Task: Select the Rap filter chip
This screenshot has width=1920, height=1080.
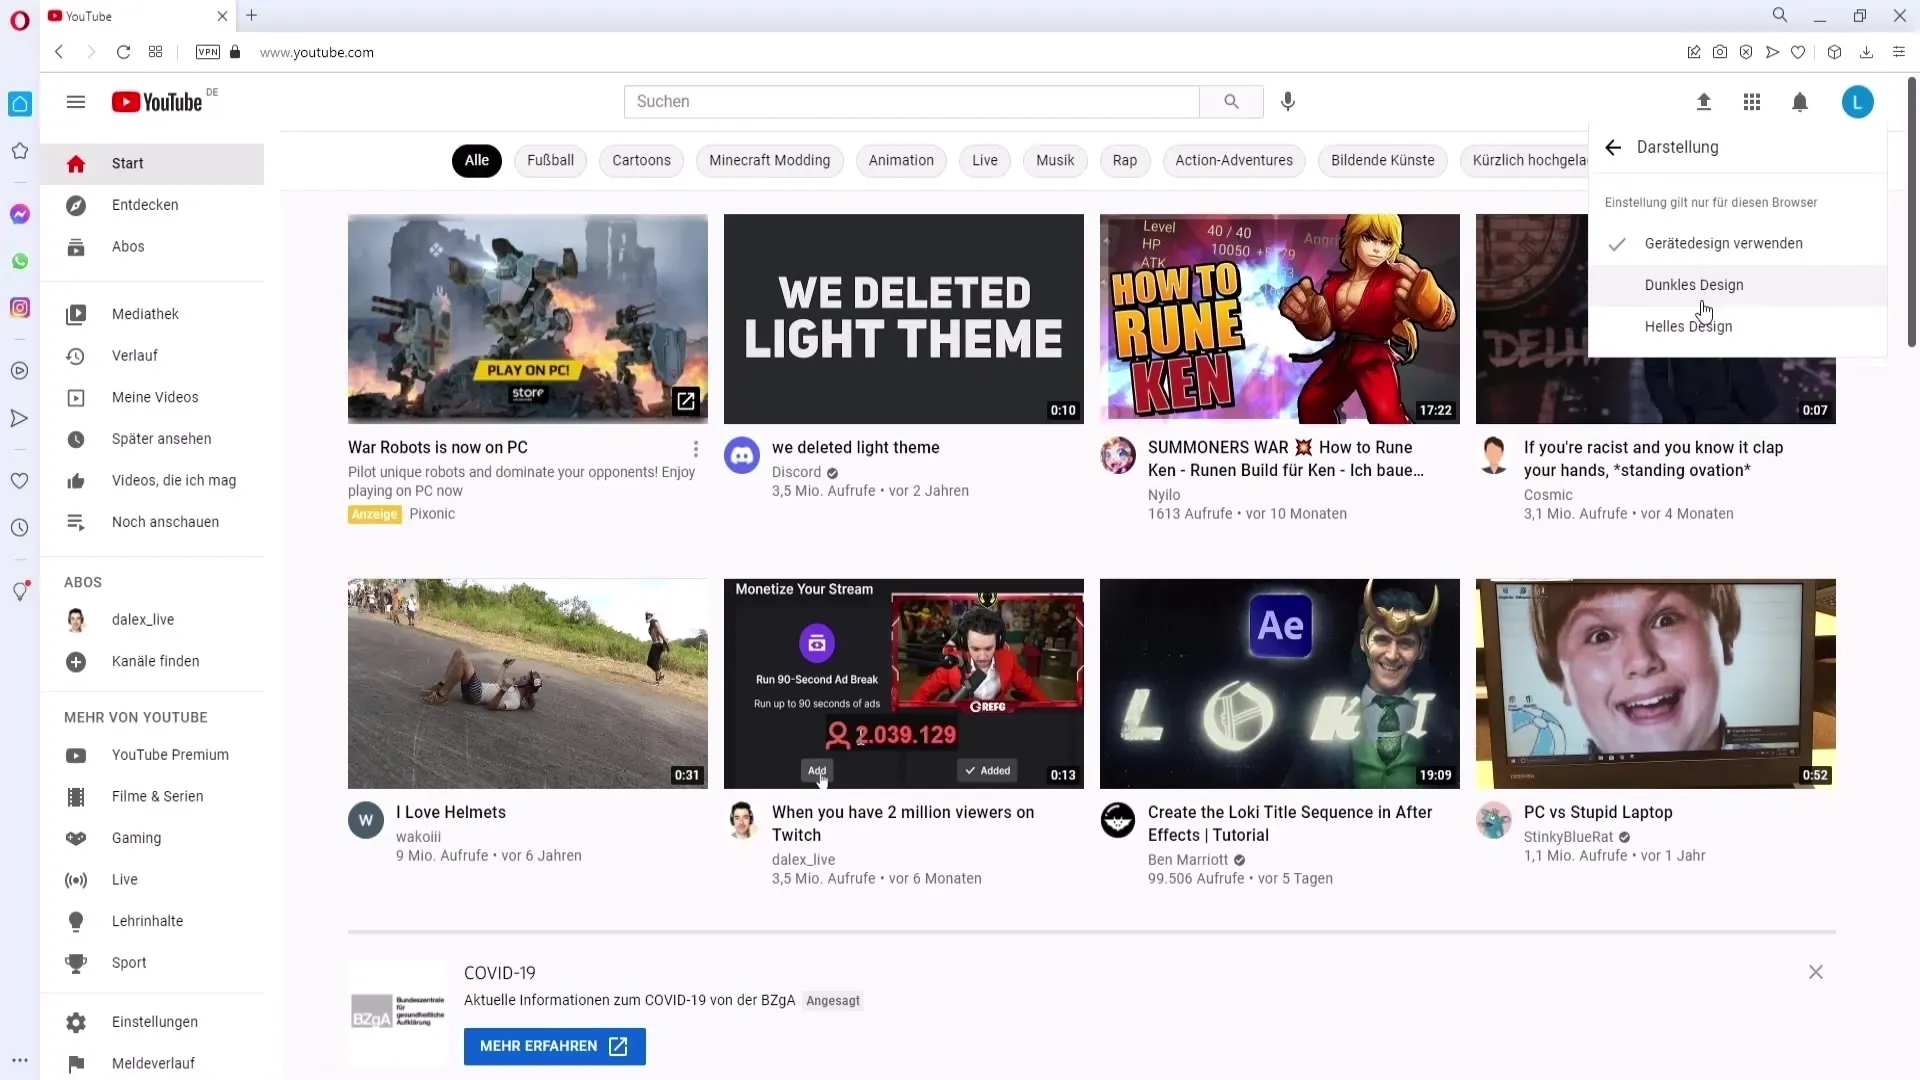Action: click(x=1125, y=161)
